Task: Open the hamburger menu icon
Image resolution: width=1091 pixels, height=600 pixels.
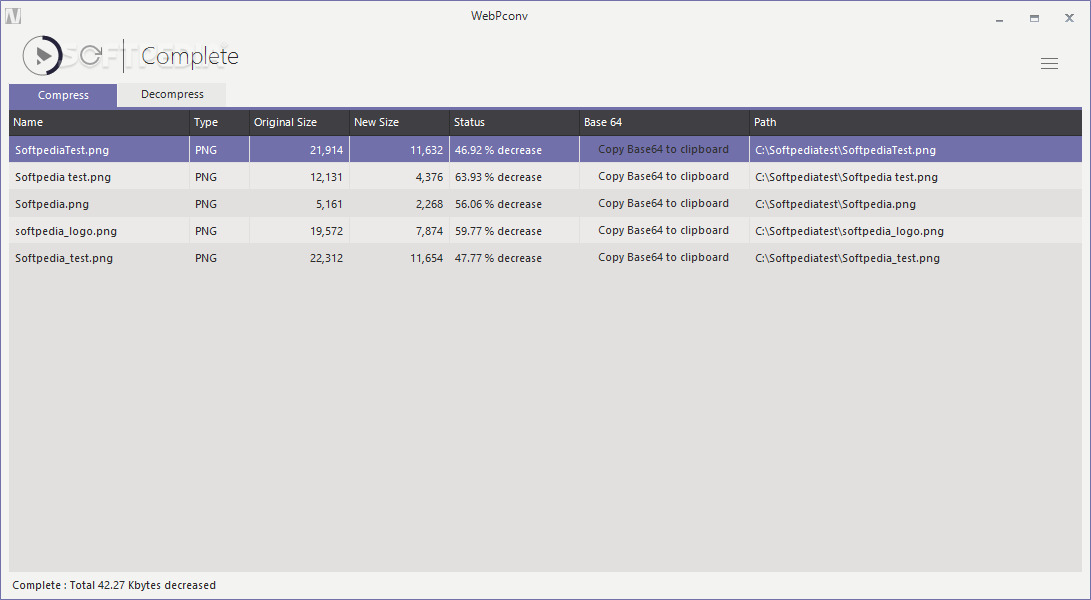Action: [x=1049, y=63]
